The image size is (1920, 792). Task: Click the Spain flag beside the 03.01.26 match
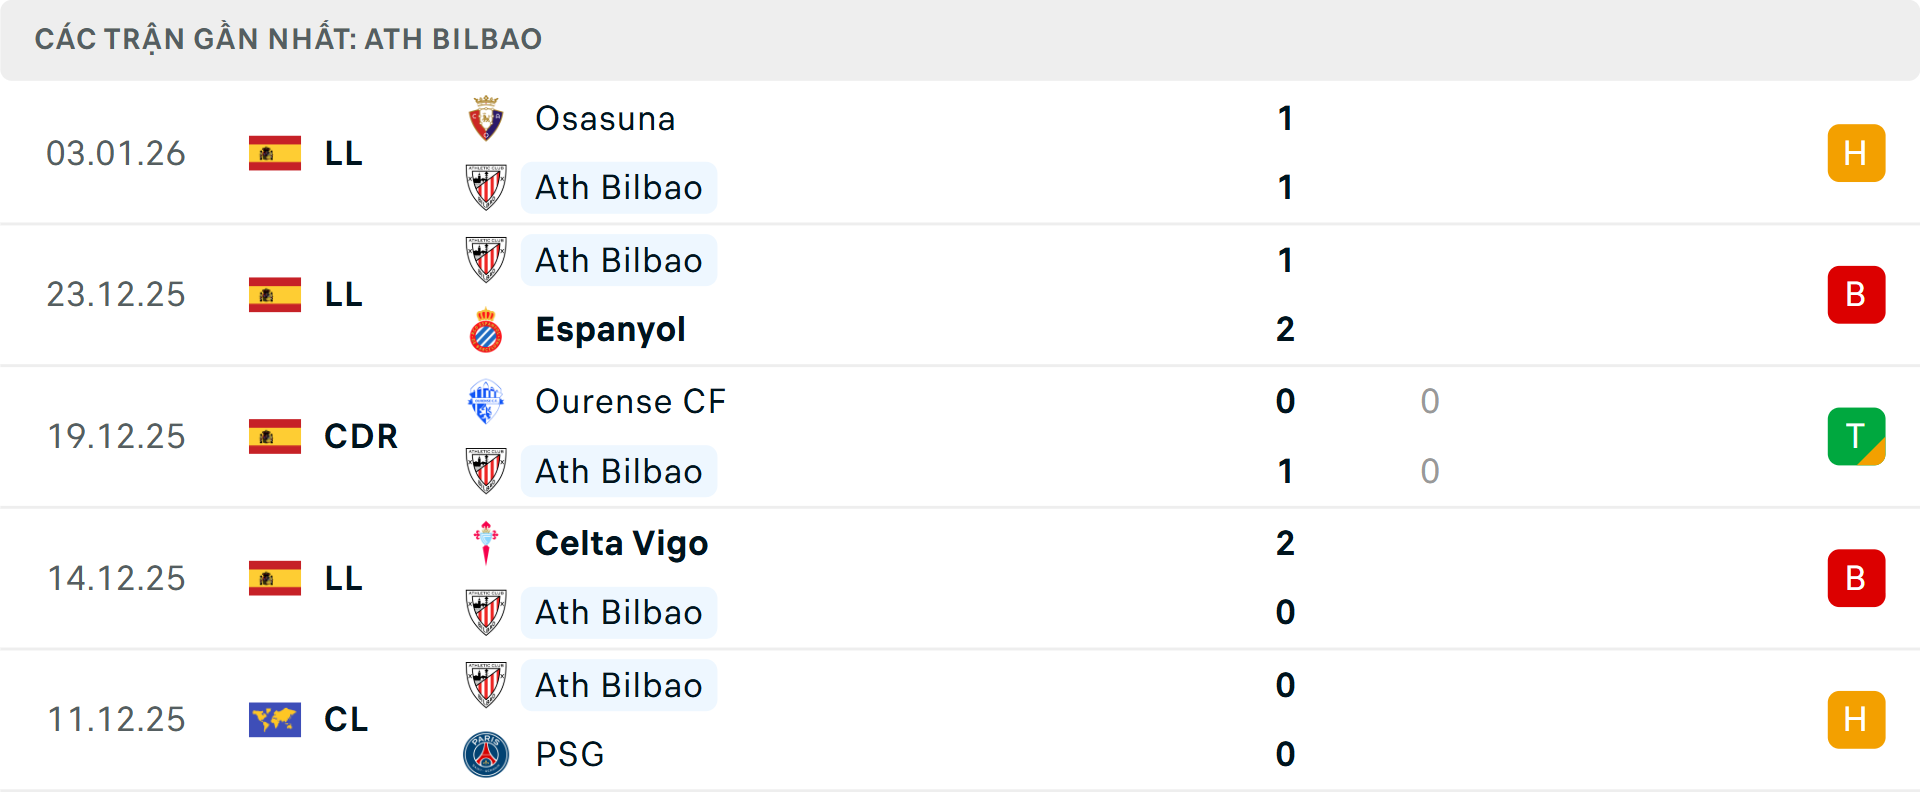(x=274, y=153)
